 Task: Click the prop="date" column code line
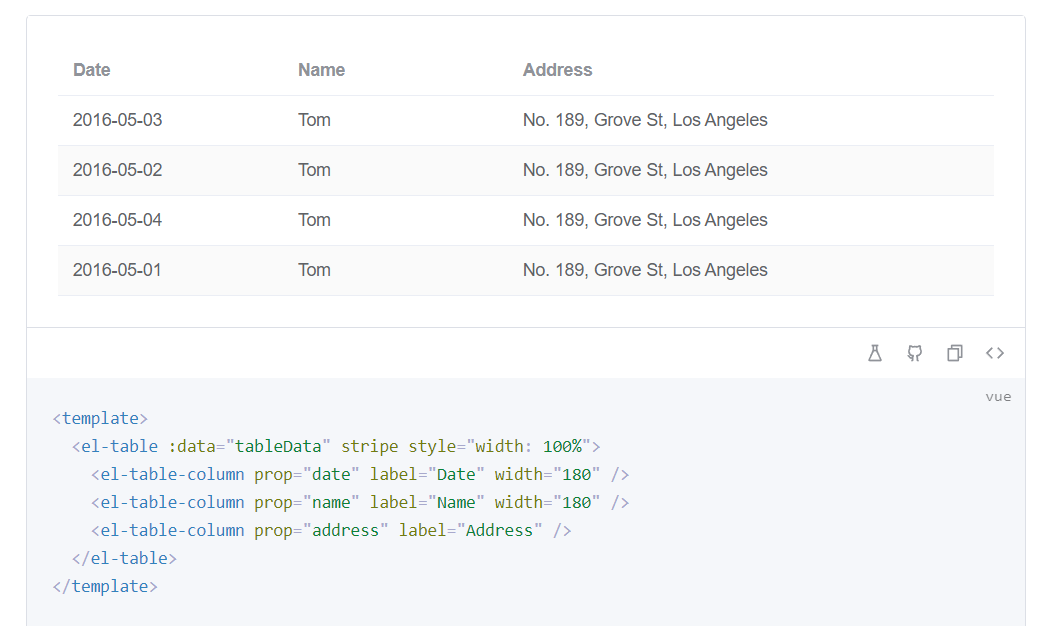point(360,474)
